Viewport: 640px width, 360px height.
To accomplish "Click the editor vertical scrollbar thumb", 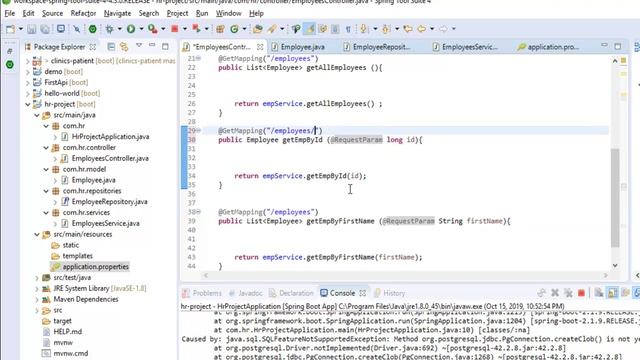I will pos(615,197).
